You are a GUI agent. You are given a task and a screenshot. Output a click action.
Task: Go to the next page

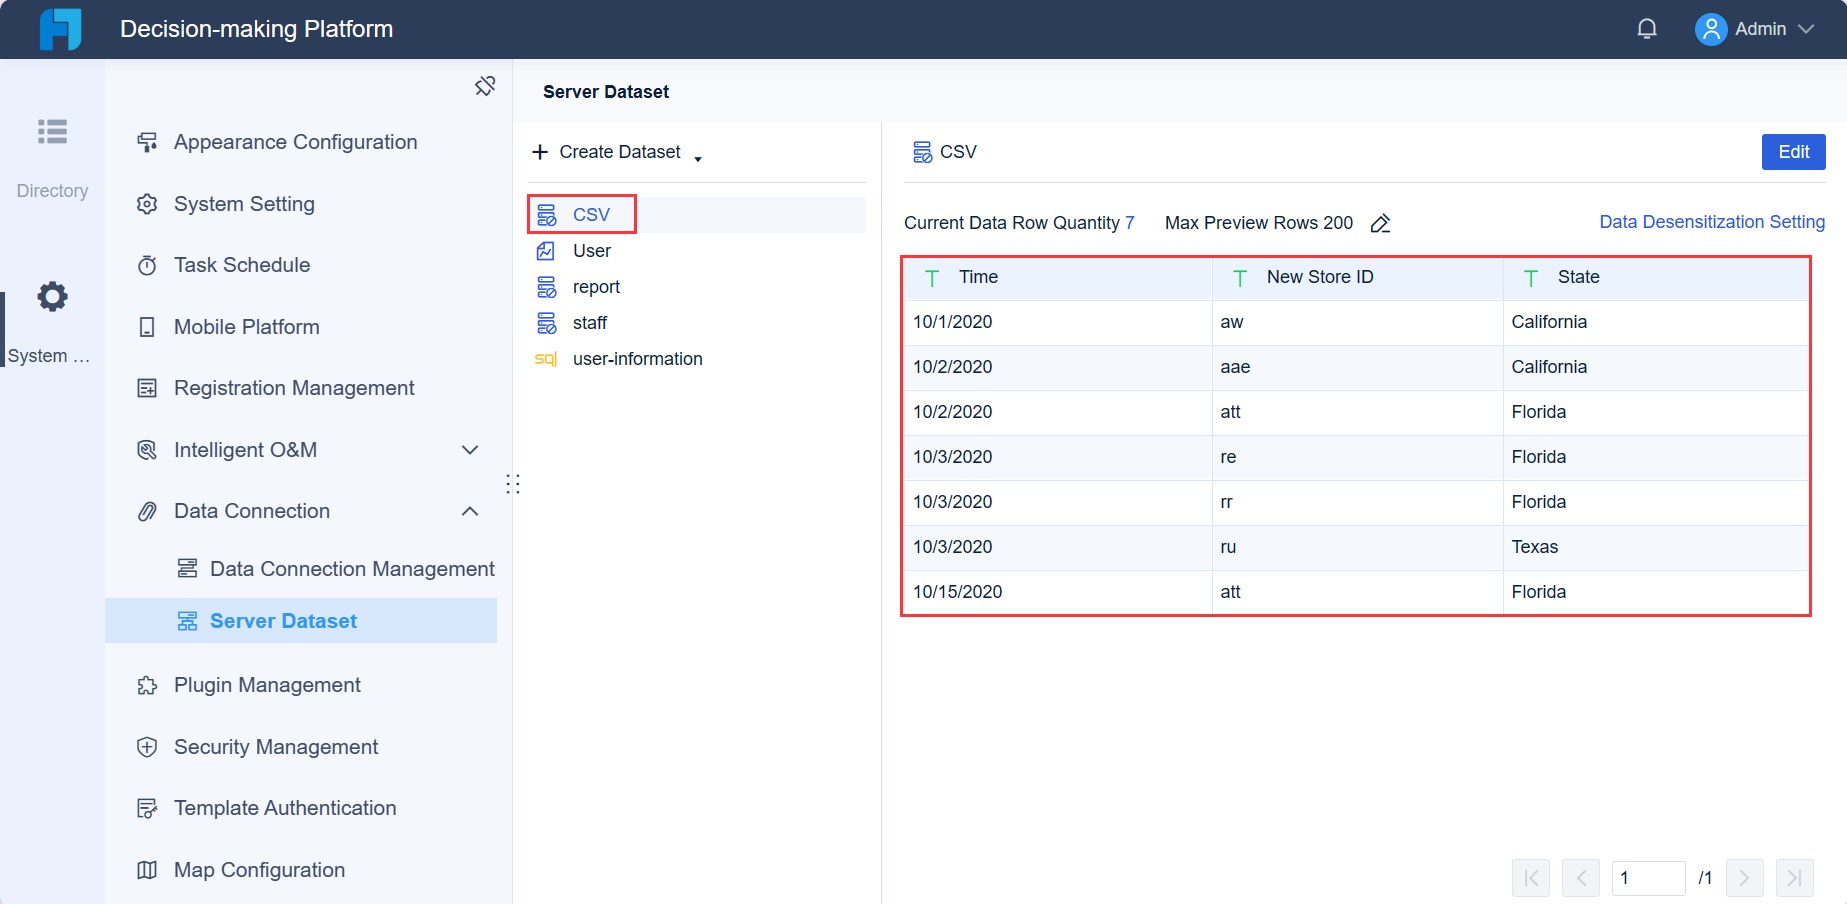click(1744, 878)
